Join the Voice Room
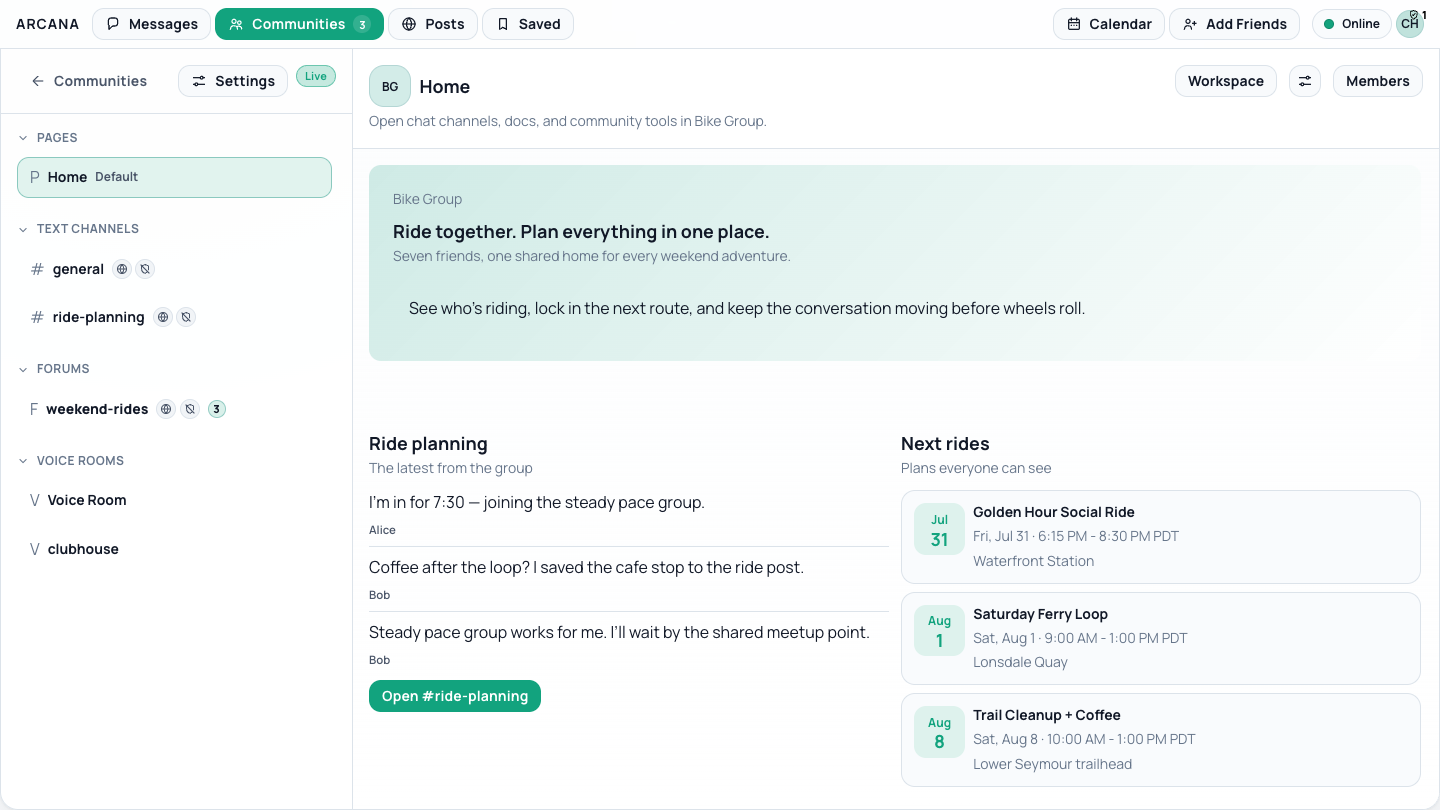The height and width of the screenshot is (810, 1440). point(174,500)
